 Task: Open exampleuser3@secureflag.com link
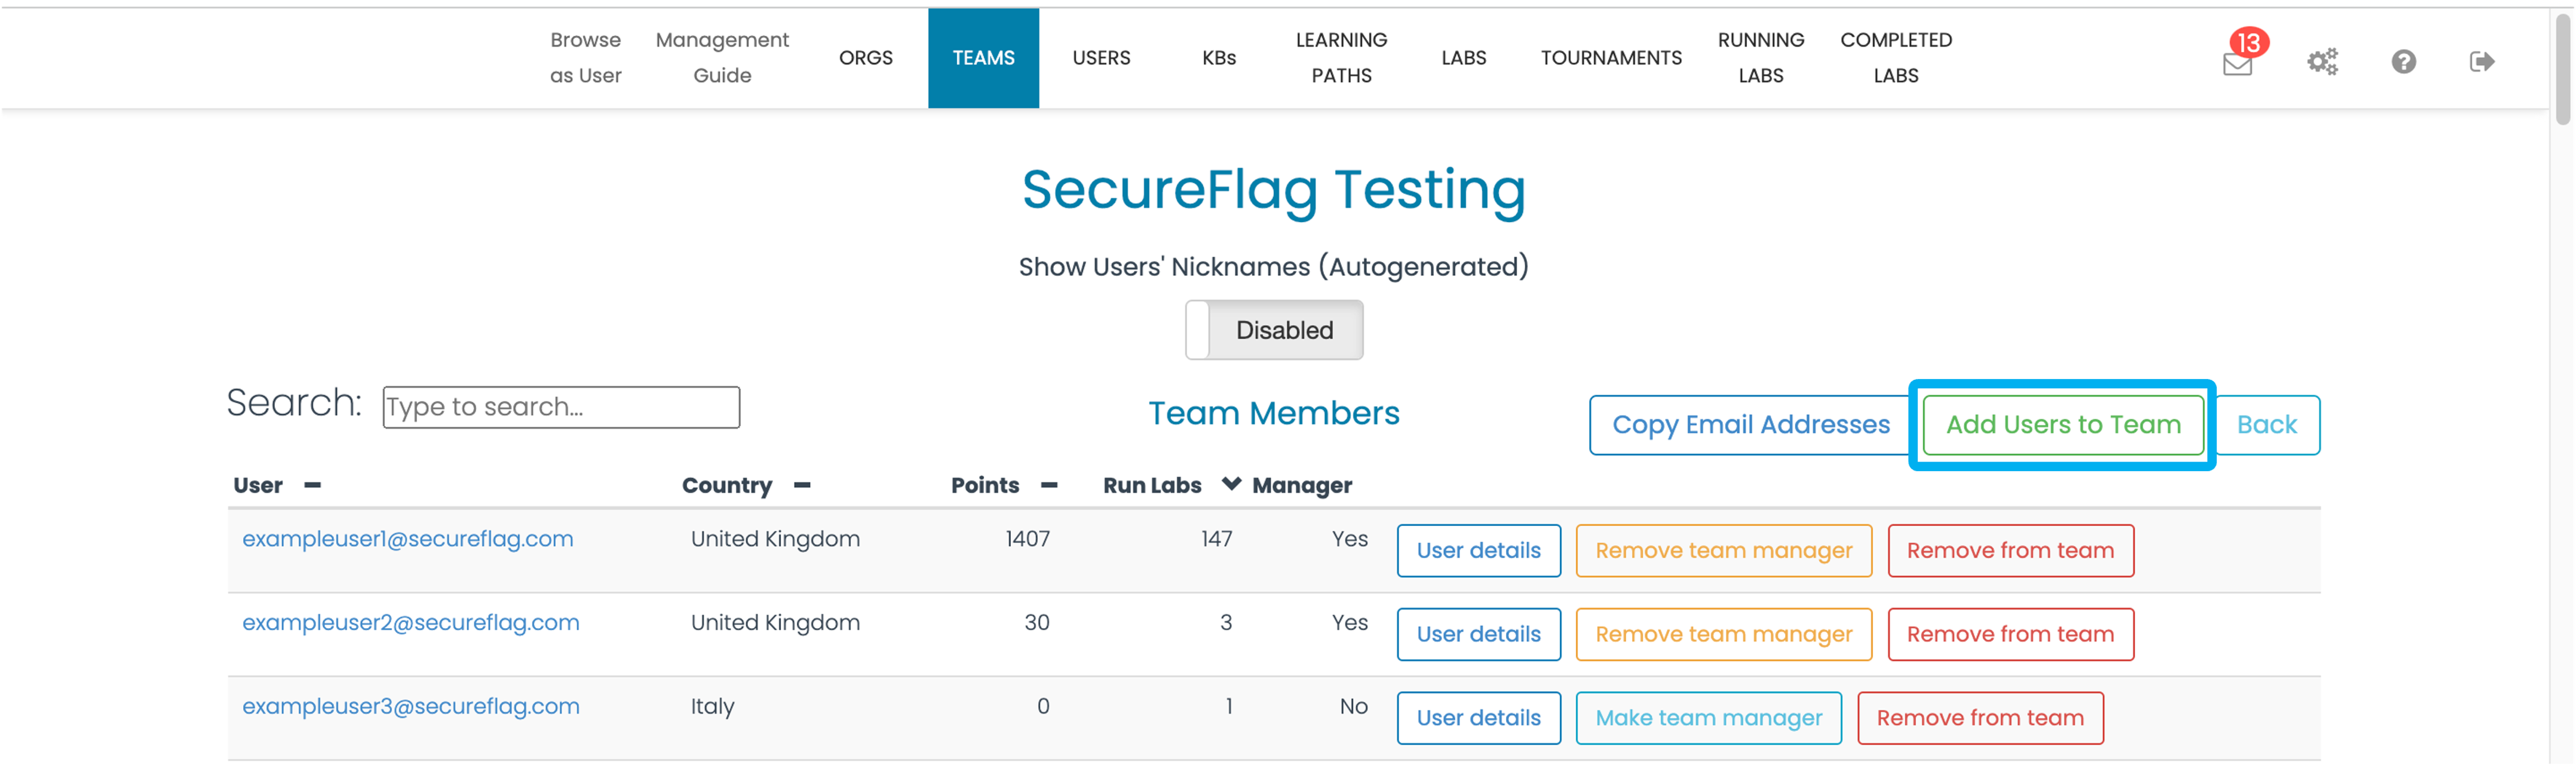pos(411,707)
